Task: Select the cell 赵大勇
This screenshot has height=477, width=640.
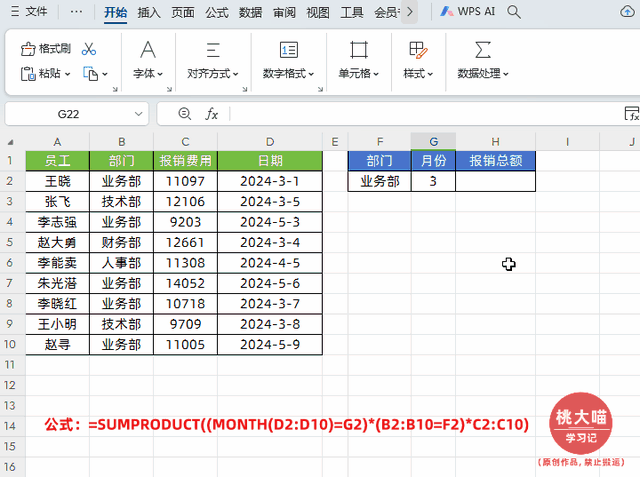Action: click(x=58, y=242)
